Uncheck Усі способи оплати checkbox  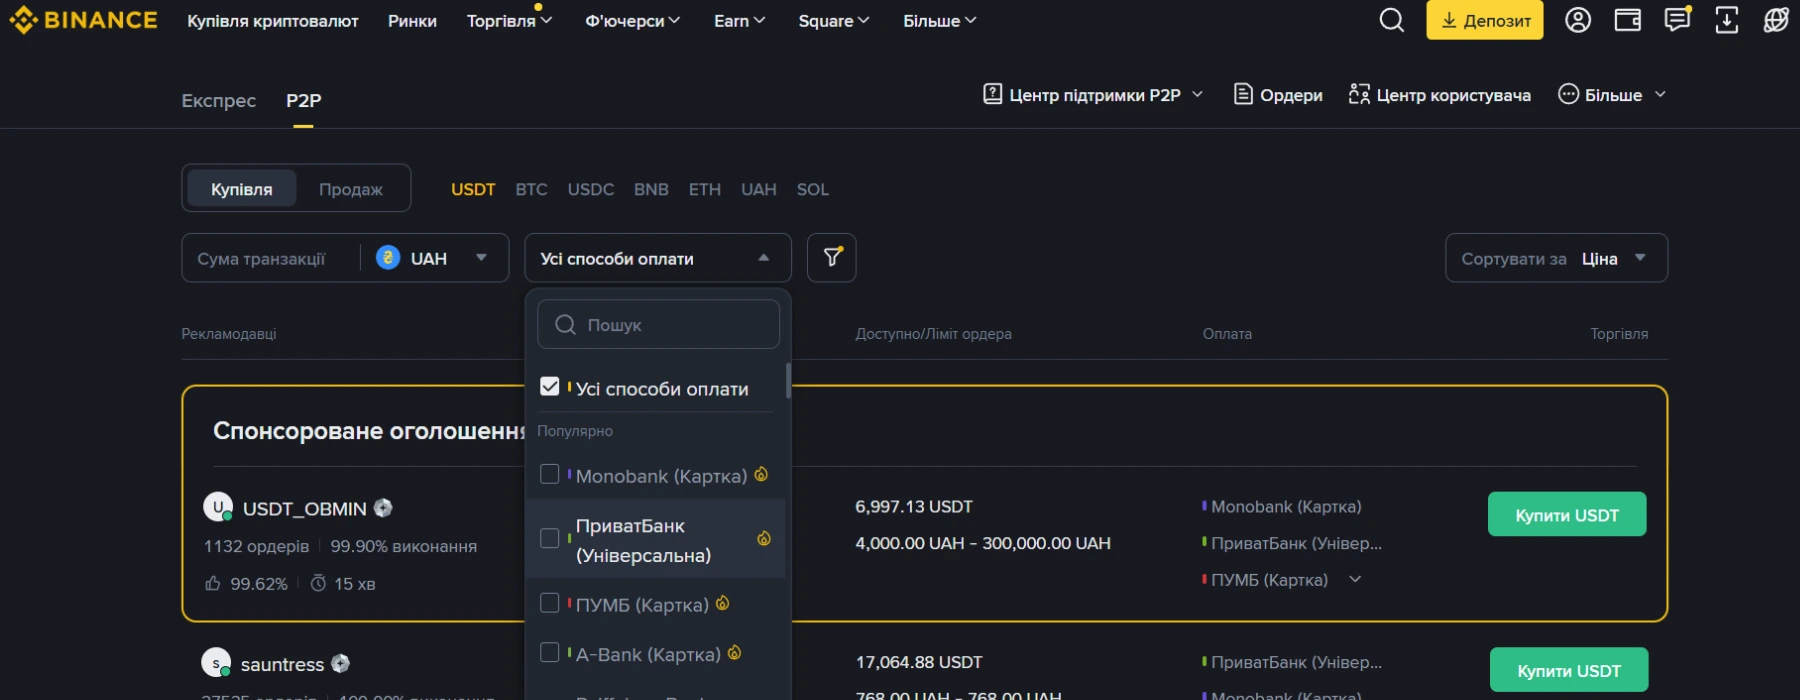pos(549,386)
